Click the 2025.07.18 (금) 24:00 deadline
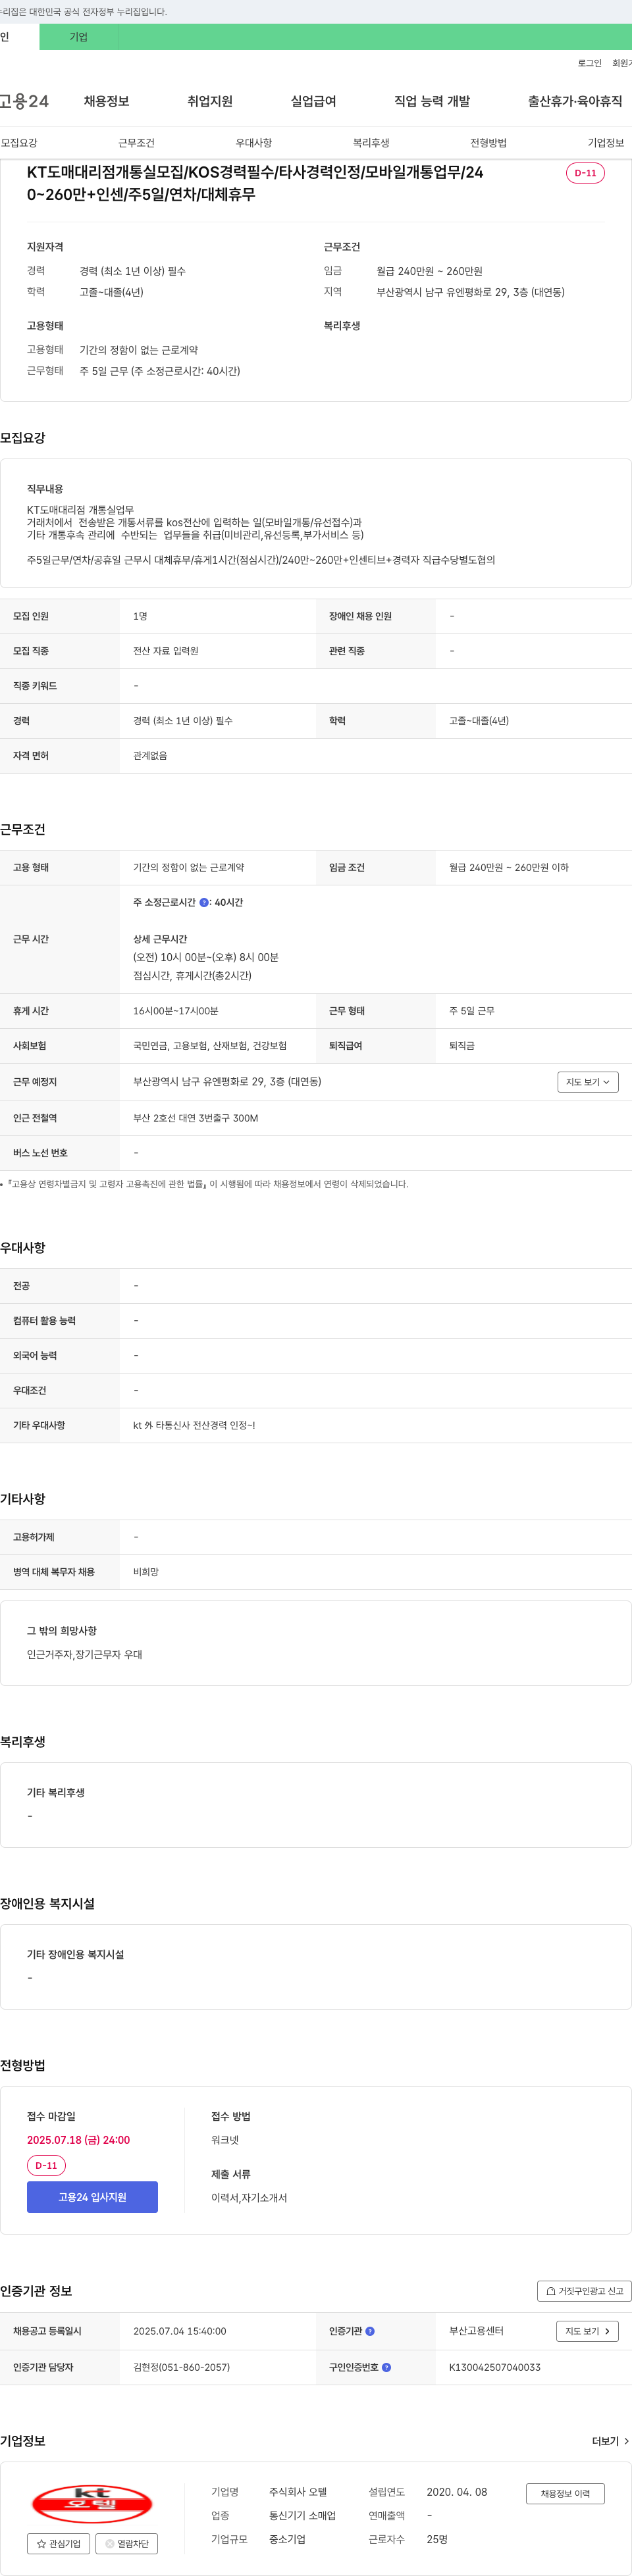The height and width of the screenshot is (2576, 632). coord(78,2140)
